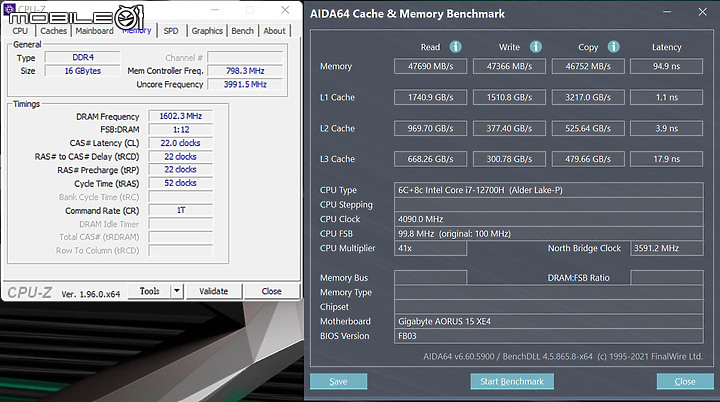Click L2 Cache Latency value 3.9 ns
Viewport: 720px width, 402px height.
(666, 128)
